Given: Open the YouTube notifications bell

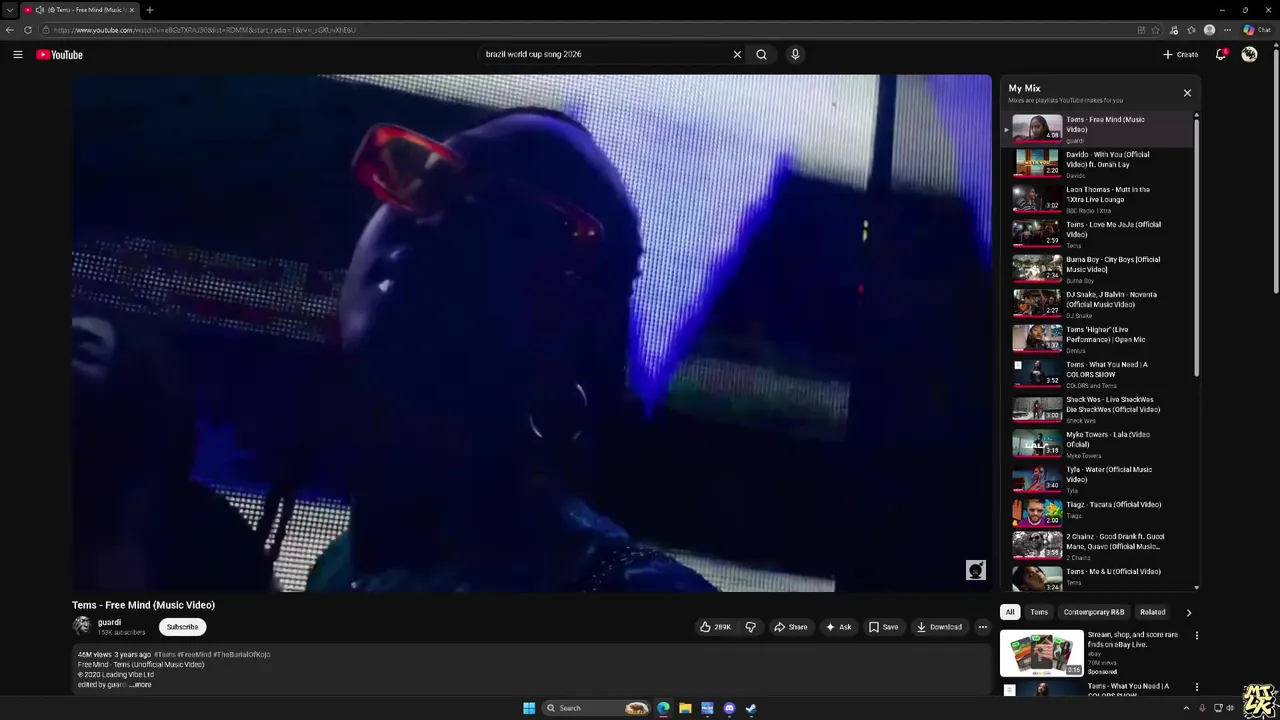Looking at the screenshot, I should coord(1221,54).
